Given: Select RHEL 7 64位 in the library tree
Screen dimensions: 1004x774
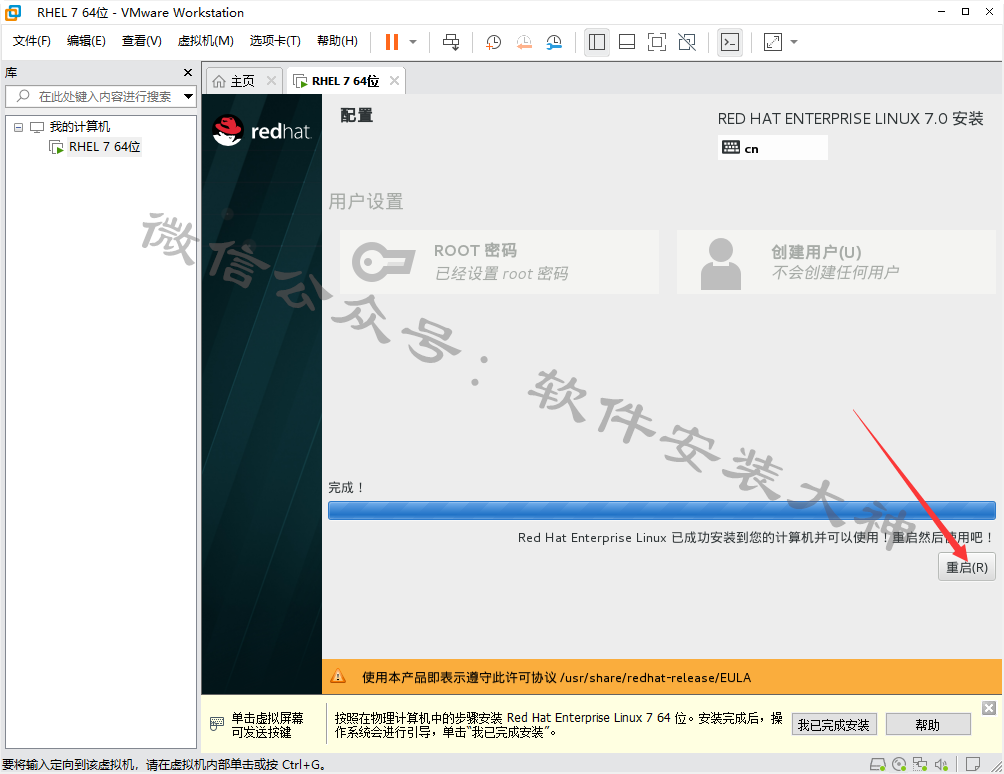Looking at the screenshot, I should [104, 147].
